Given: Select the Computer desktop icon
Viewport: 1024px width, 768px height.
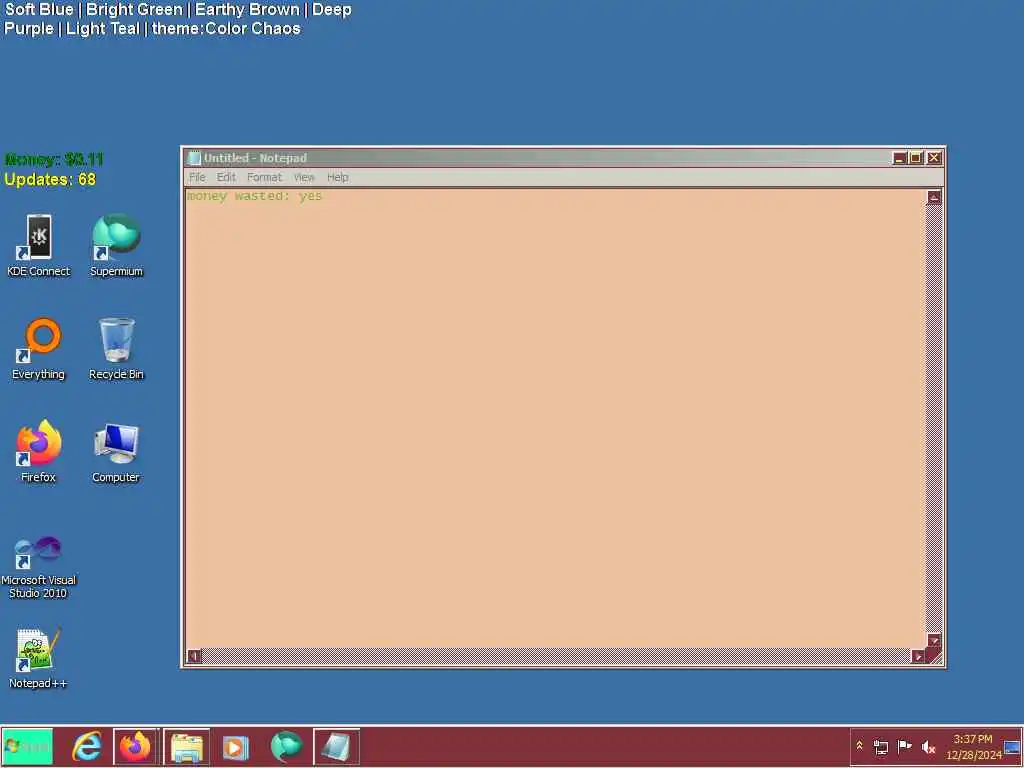Looking at the screenshot, I should (x=116, y=451).
